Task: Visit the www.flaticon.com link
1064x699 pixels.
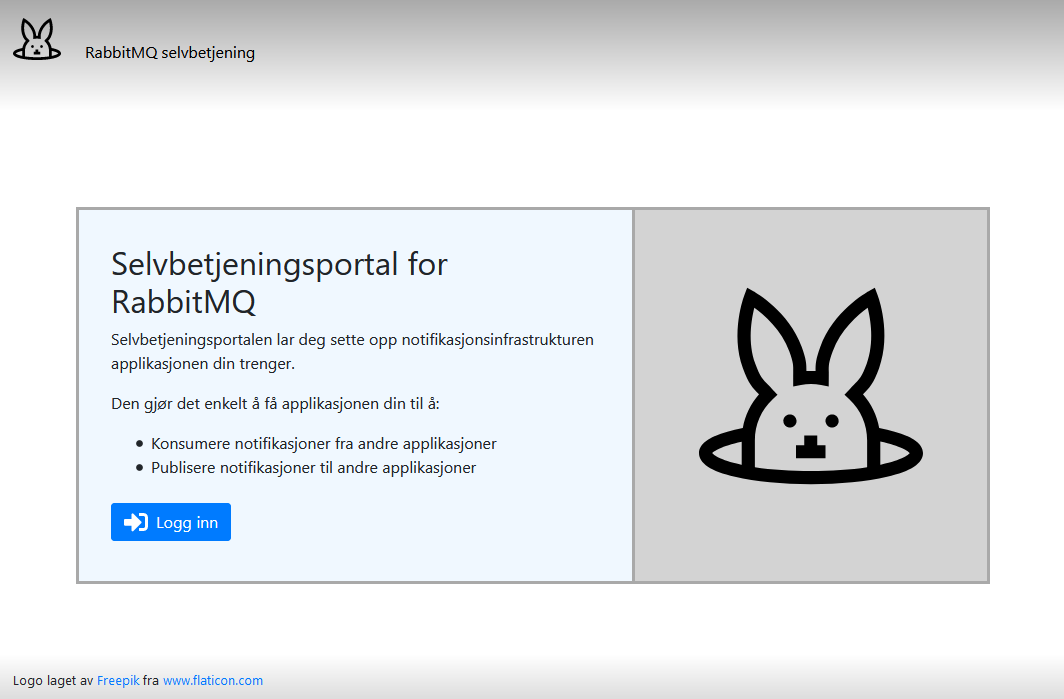Action: click(213, 680)
